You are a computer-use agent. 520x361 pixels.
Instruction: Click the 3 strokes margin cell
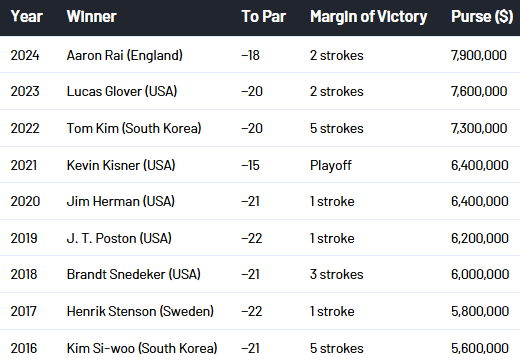coord(337,274)
